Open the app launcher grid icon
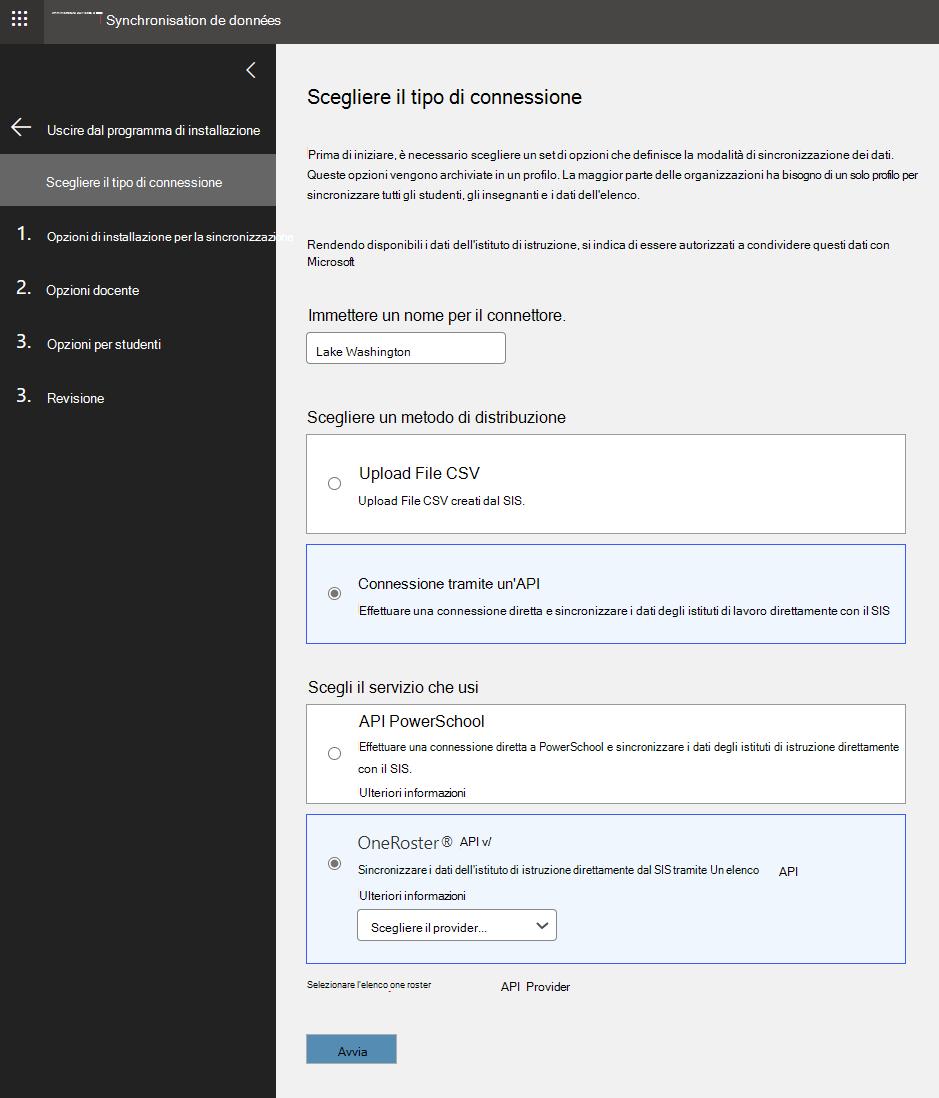The image size is (939, 1098). pyautogui.click(x=20, y=19)
